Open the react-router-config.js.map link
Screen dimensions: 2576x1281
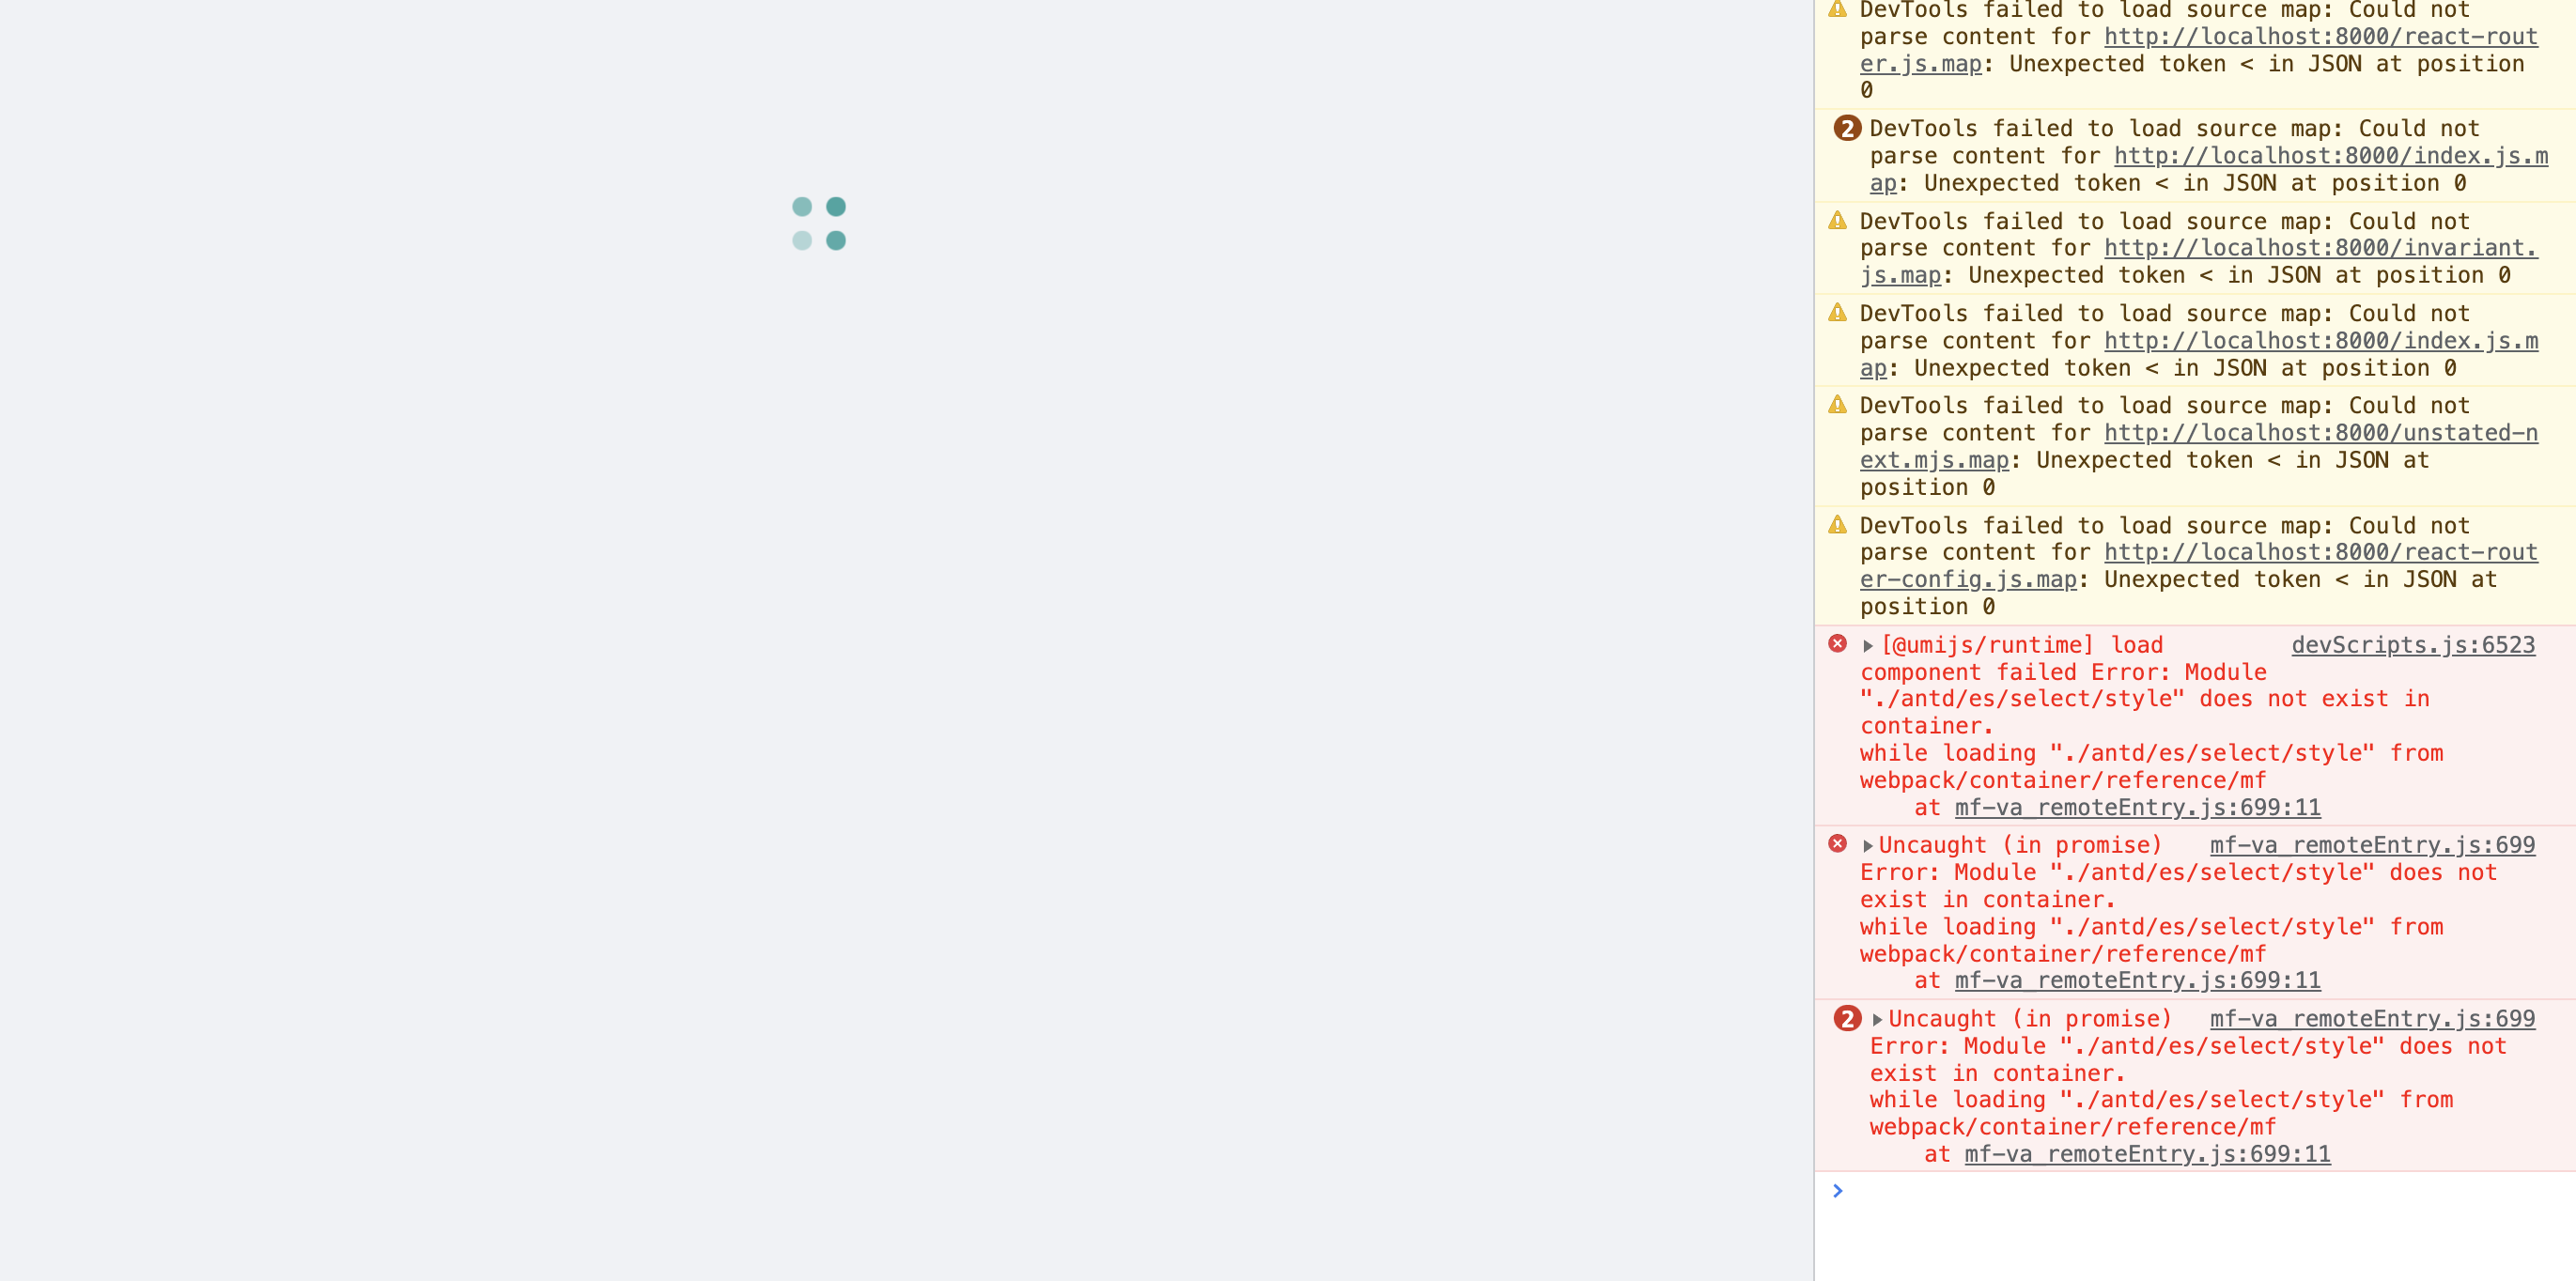2320,552
